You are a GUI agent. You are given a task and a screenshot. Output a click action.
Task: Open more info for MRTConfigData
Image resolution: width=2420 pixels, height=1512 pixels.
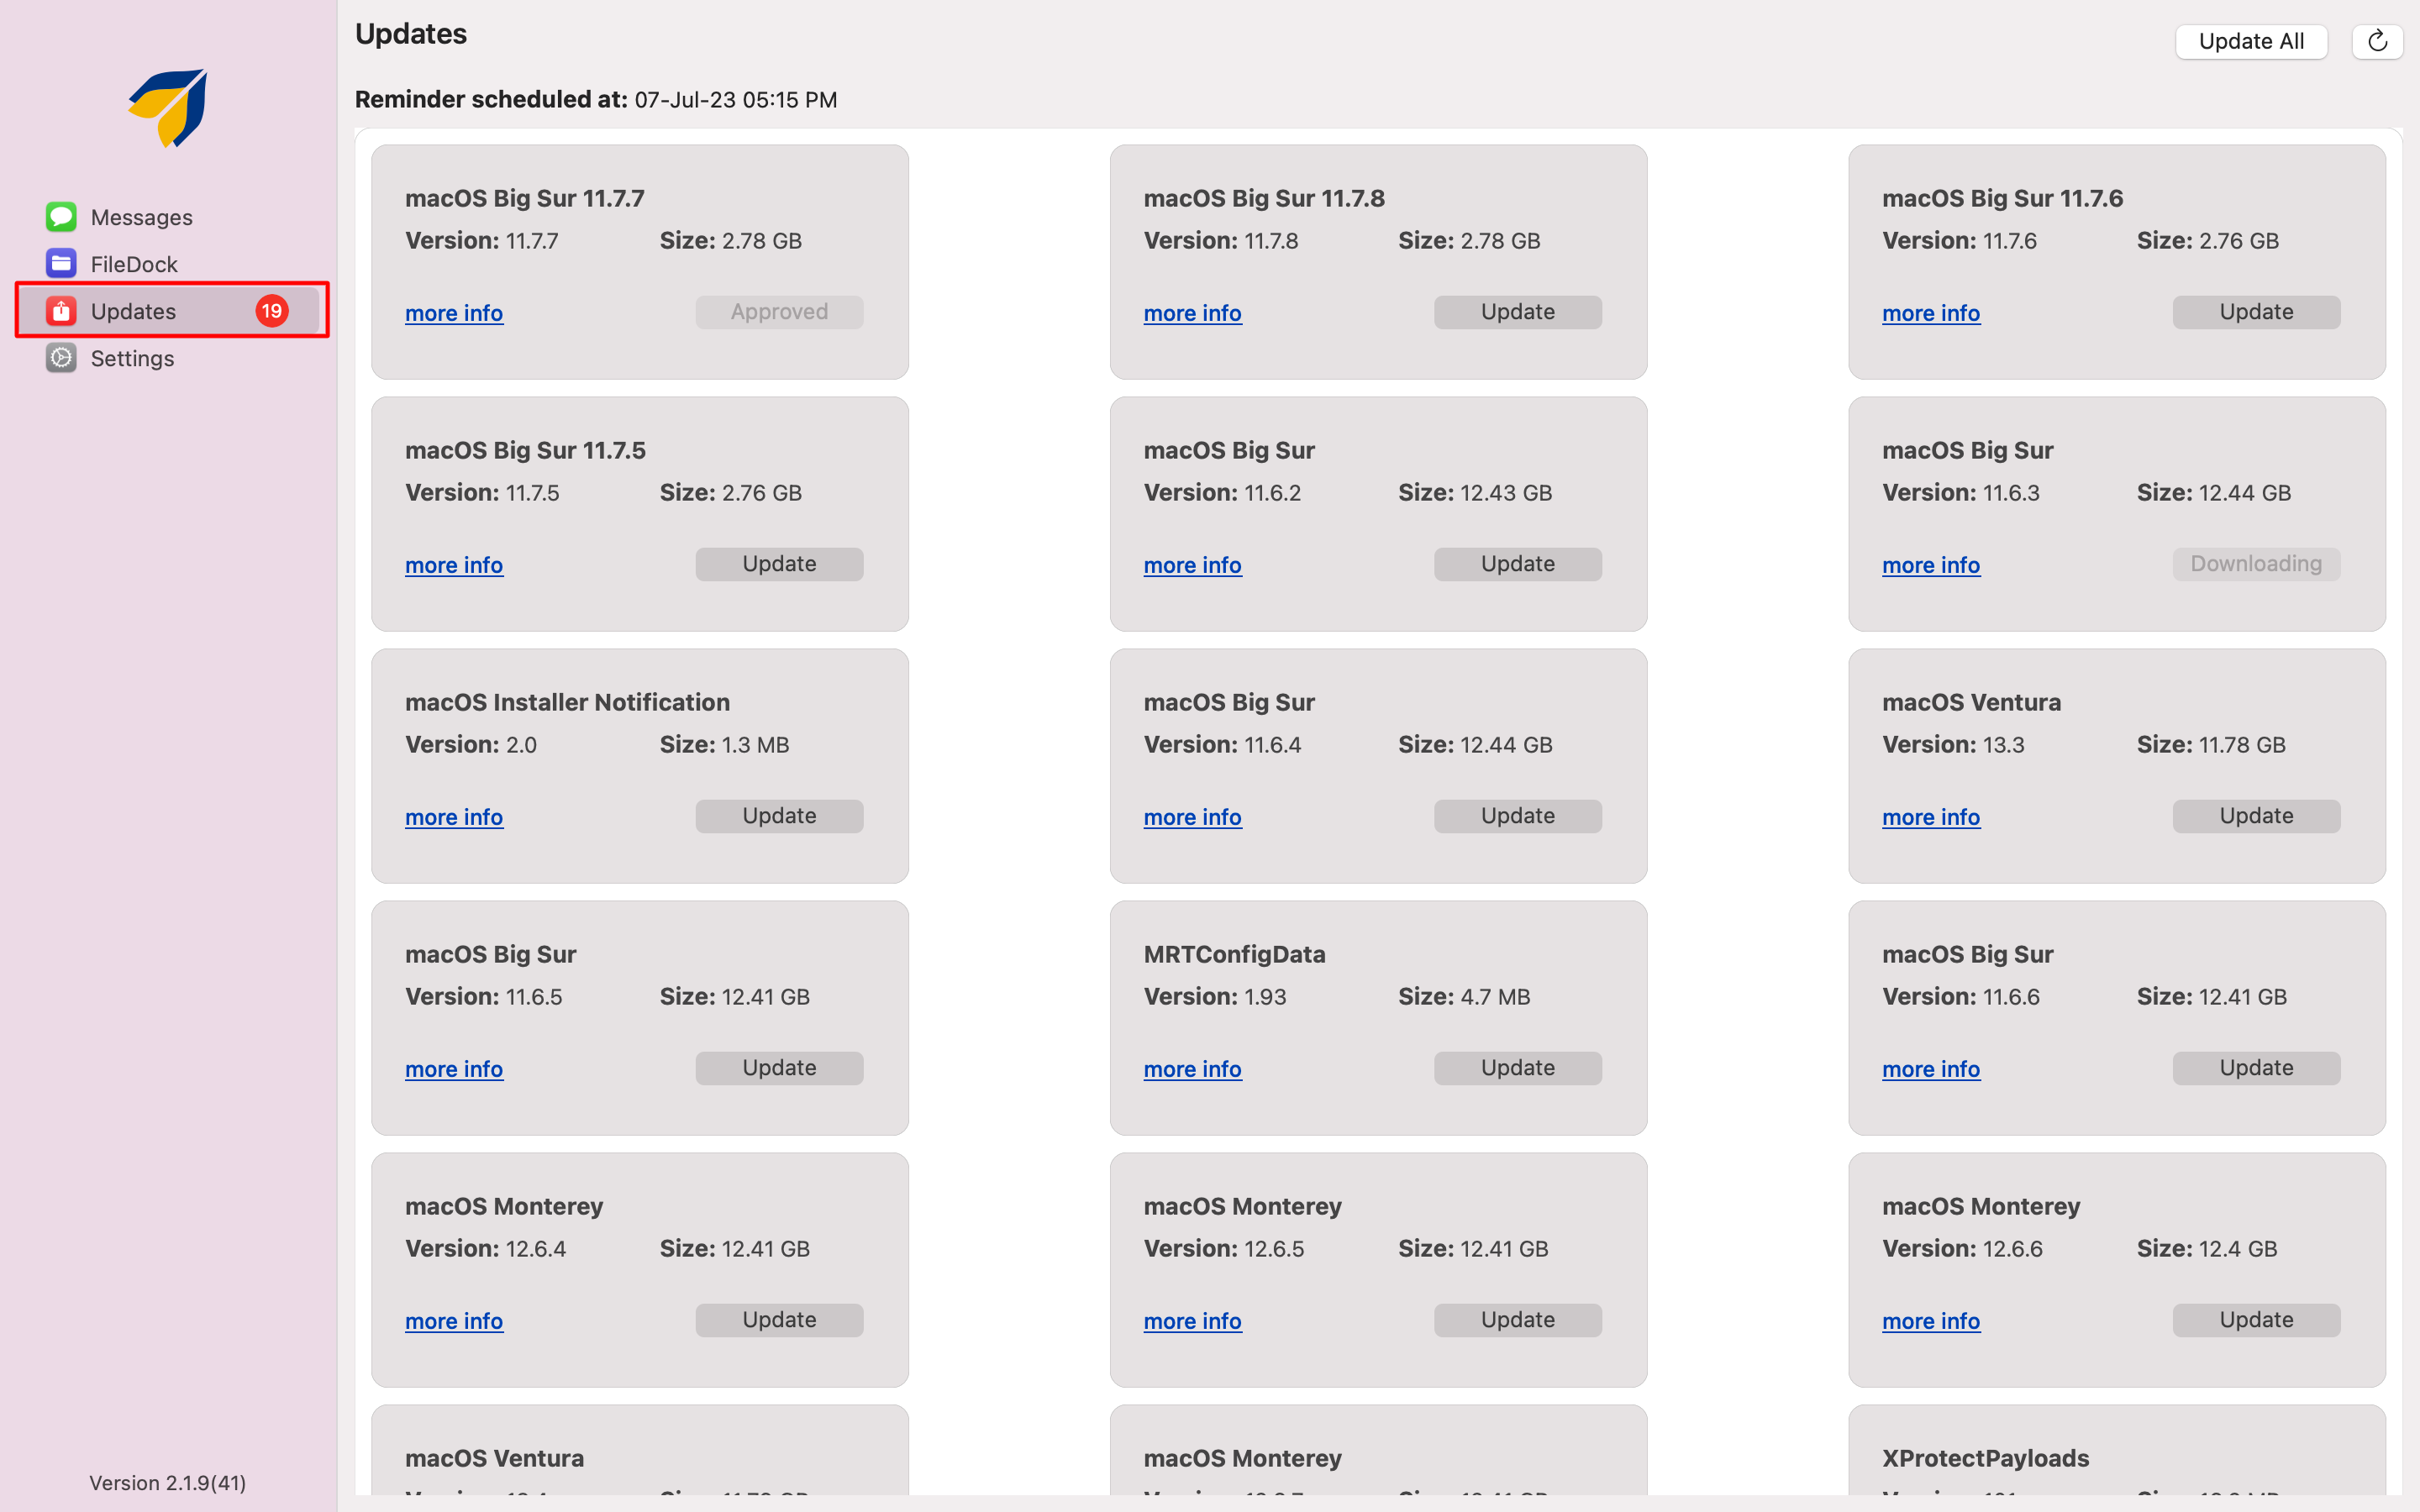point(1192,1069)
